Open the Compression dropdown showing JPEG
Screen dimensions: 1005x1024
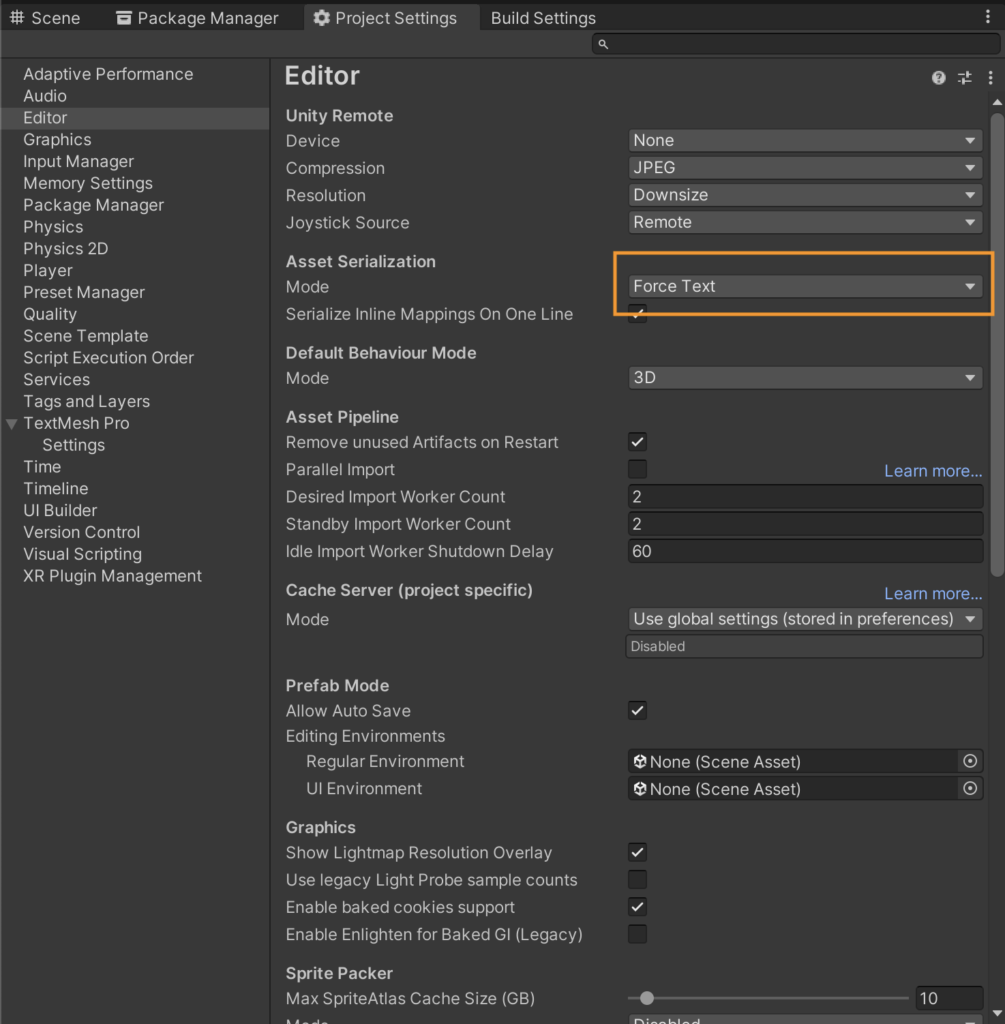pos(805,168)
